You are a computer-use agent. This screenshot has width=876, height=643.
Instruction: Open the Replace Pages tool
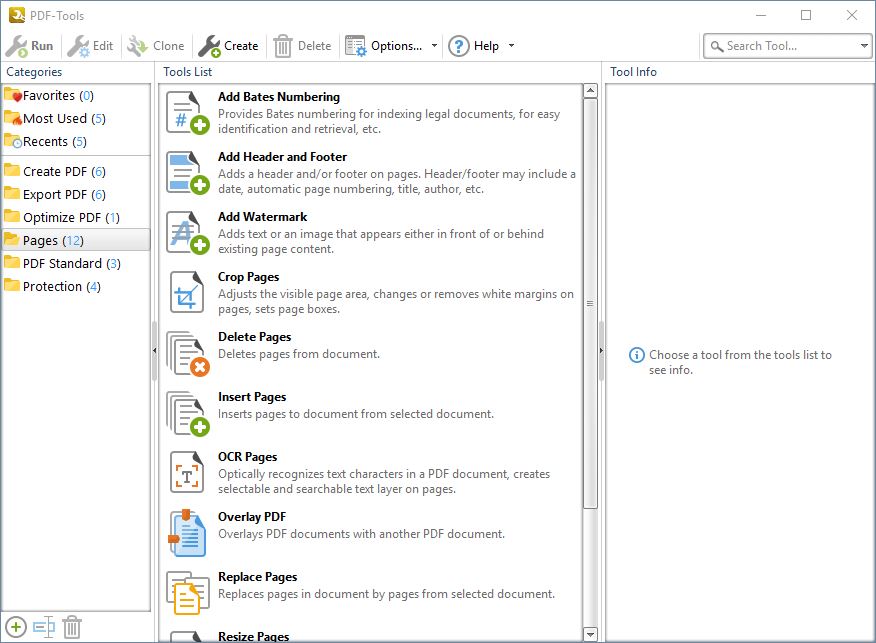255,577
